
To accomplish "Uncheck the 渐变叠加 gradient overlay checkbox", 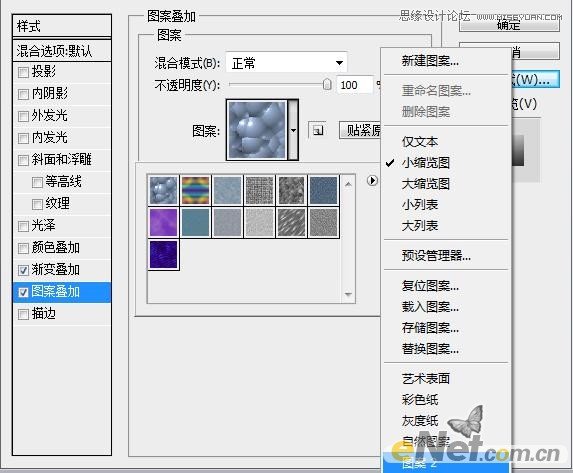I will 23,270.
